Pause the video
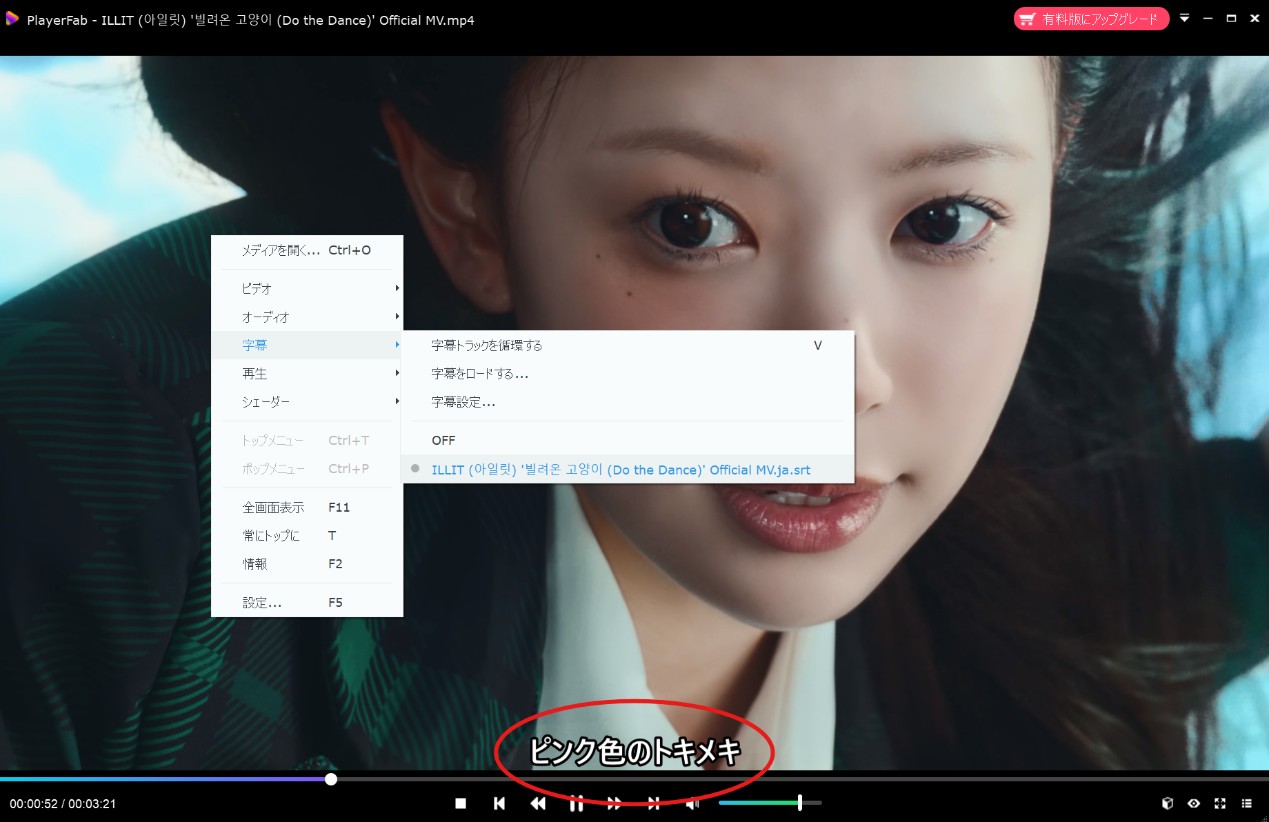 (x=576, y=803)
